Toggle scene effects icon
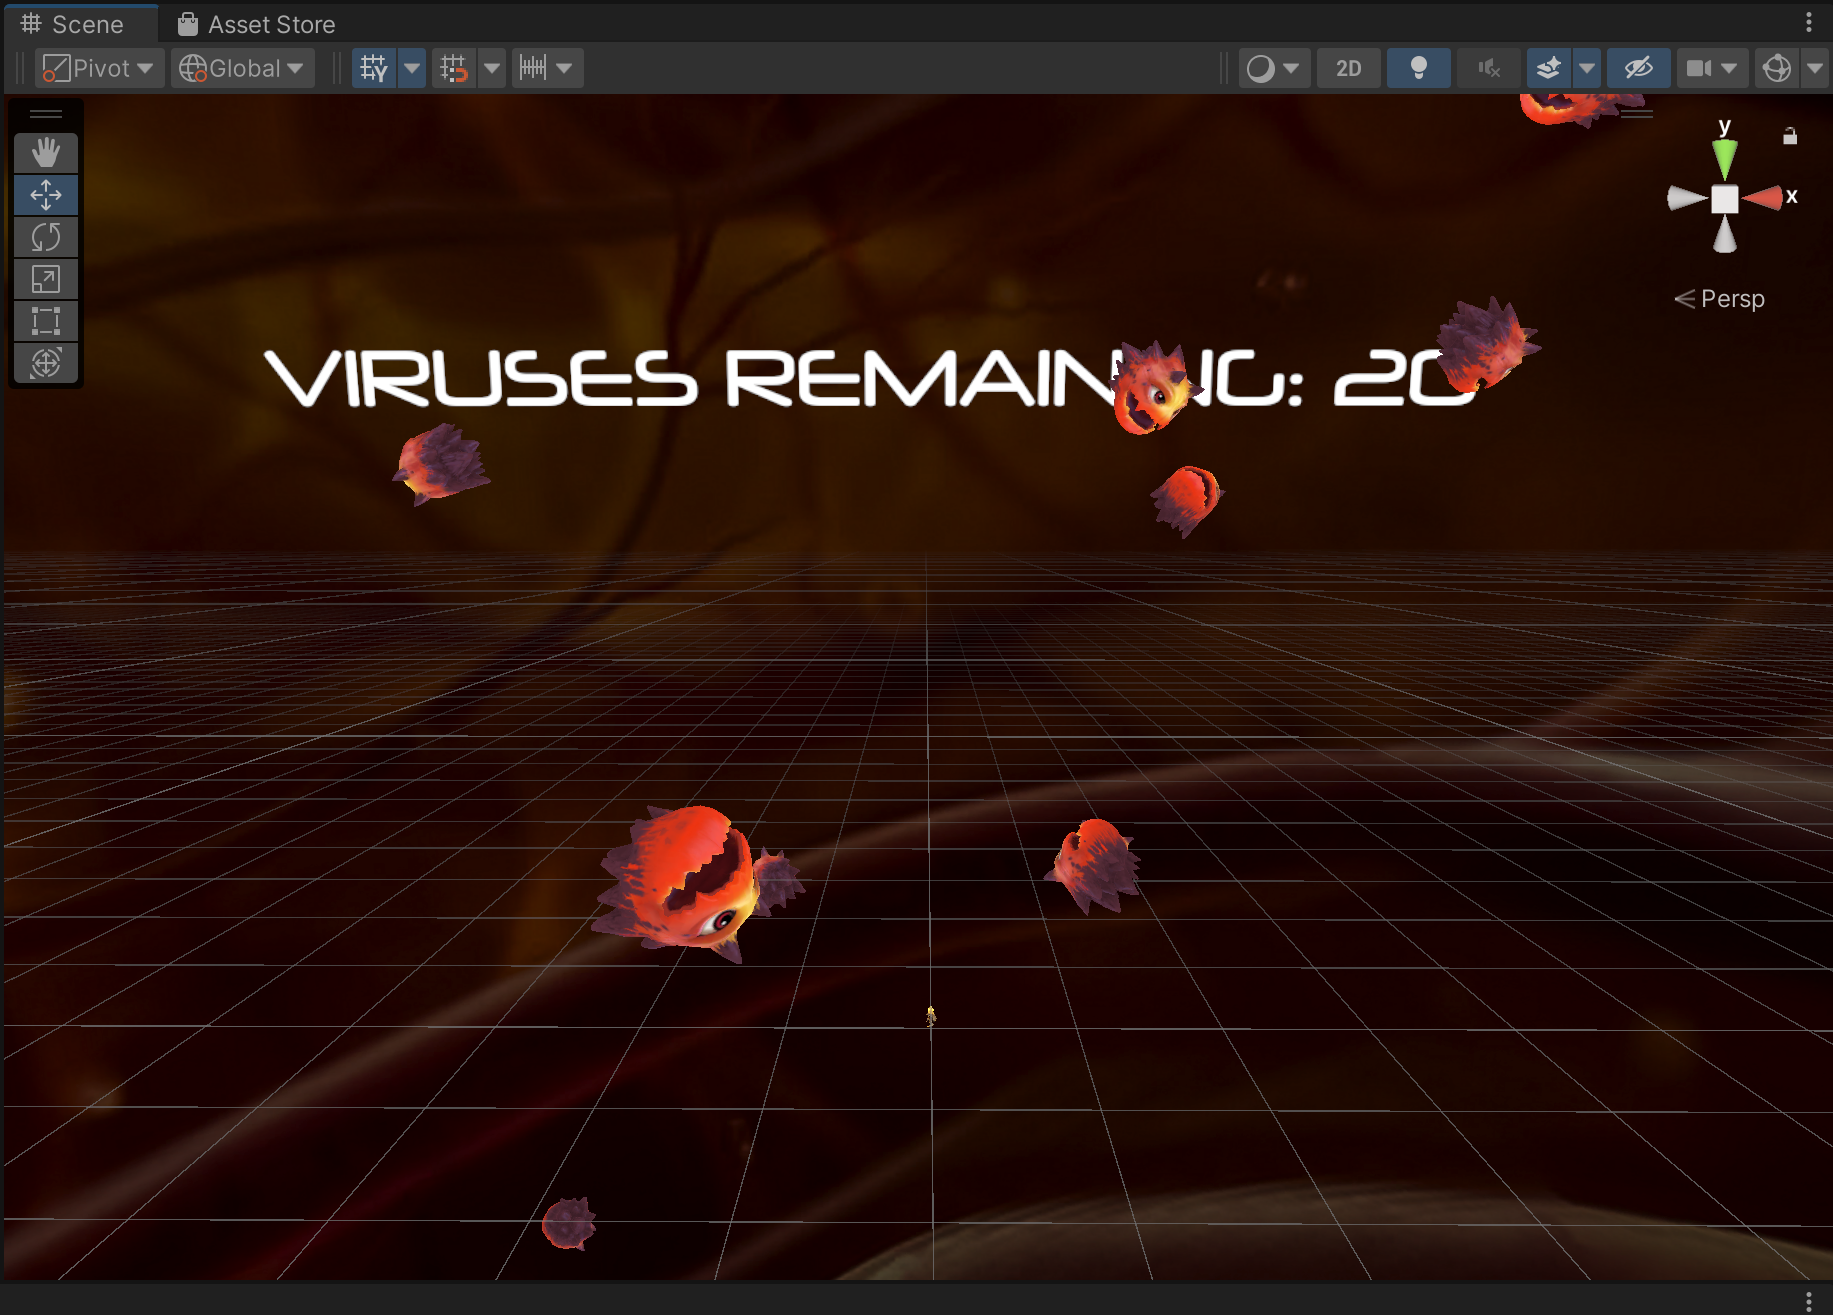Image resolution: width=1833 pixels, height=1315 pixels. click(x=1549, y=68)
